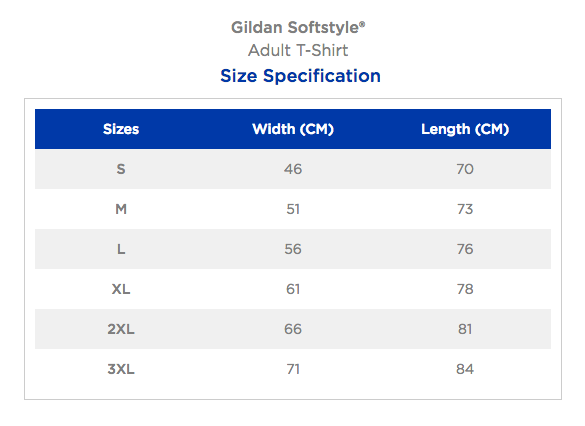585x426 pixels.
Task: Click the Size Specification heading
Action: click(300, 76)
